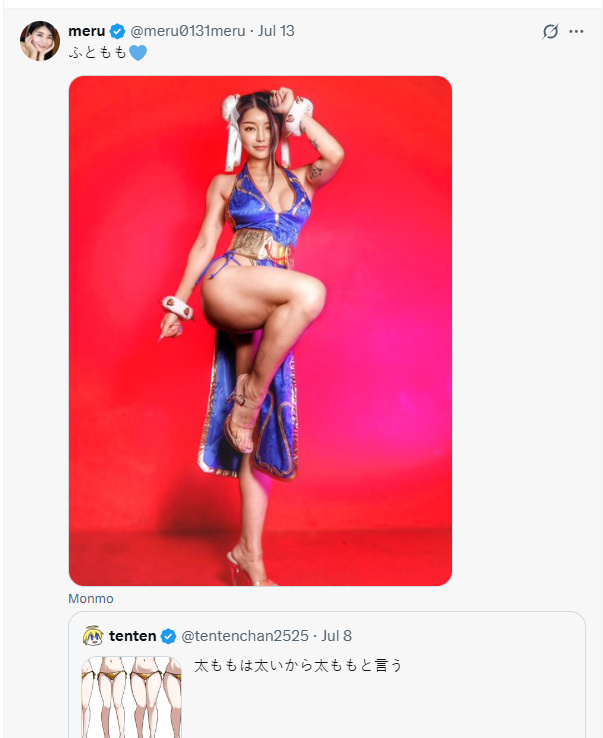Open the tenten display name
603x738 pixels.
[133, 636]
